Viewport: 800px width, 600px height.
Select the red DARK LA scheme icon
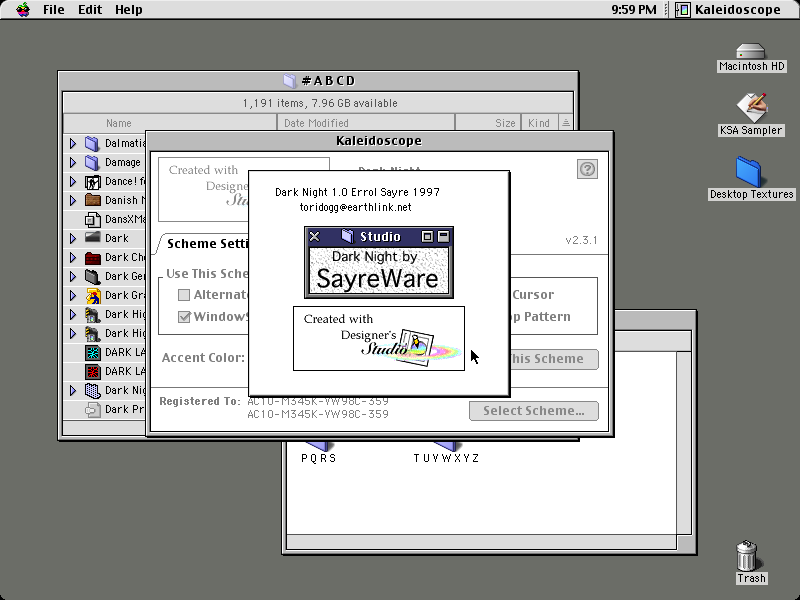tap(92, 371)
